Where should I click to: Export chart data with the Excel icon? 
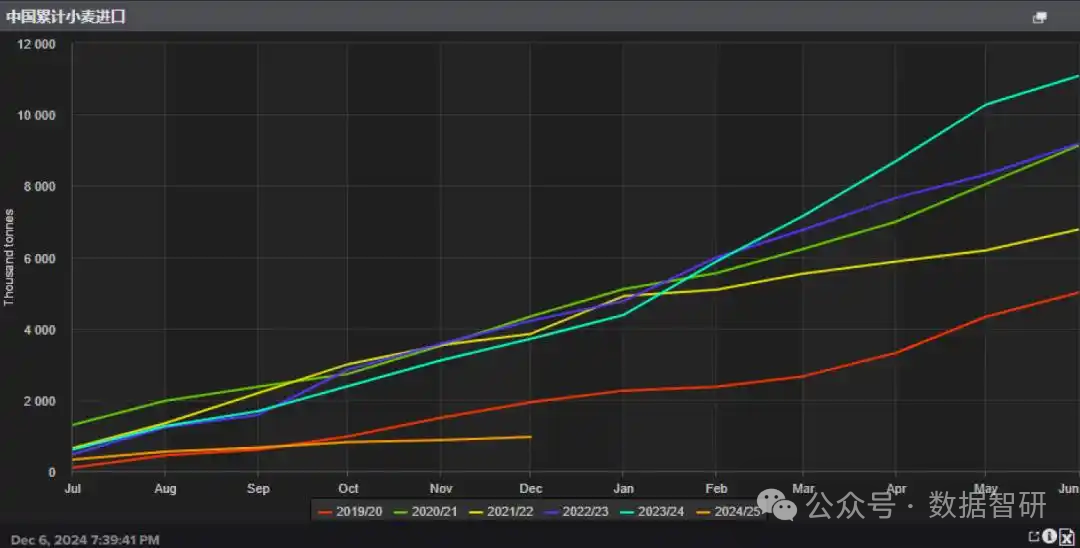click(x=1066, y=536)
